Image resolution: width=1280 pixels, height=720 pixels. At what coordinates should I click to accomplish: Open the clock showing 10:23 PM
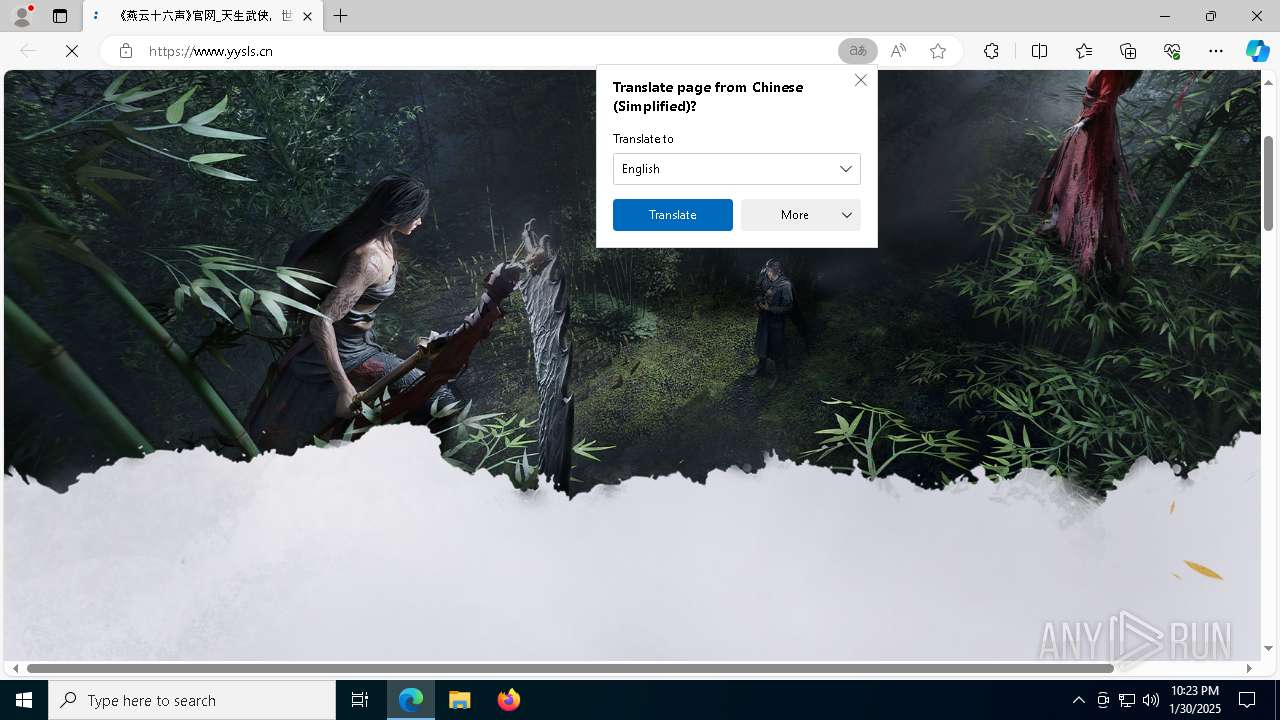click(1195, 700)
